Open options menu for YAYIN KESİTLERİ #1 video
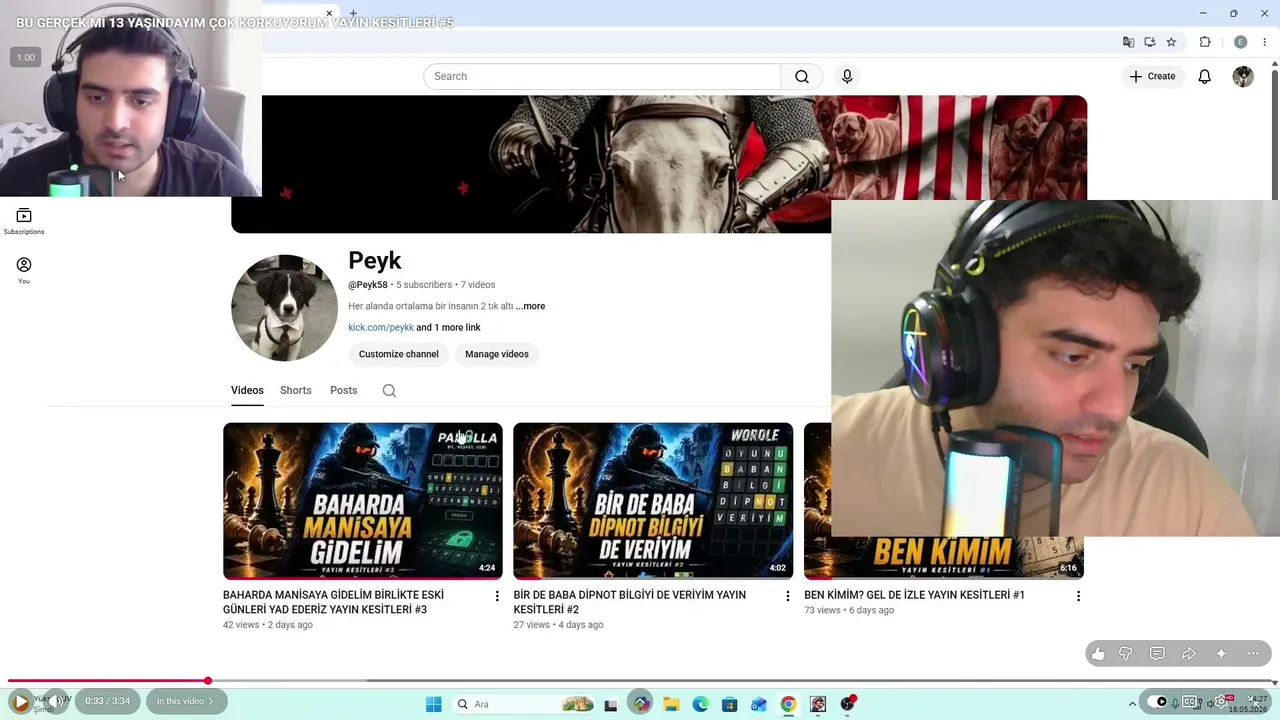The height and width of the screenshot is (720, 1280). (1078, 596)
